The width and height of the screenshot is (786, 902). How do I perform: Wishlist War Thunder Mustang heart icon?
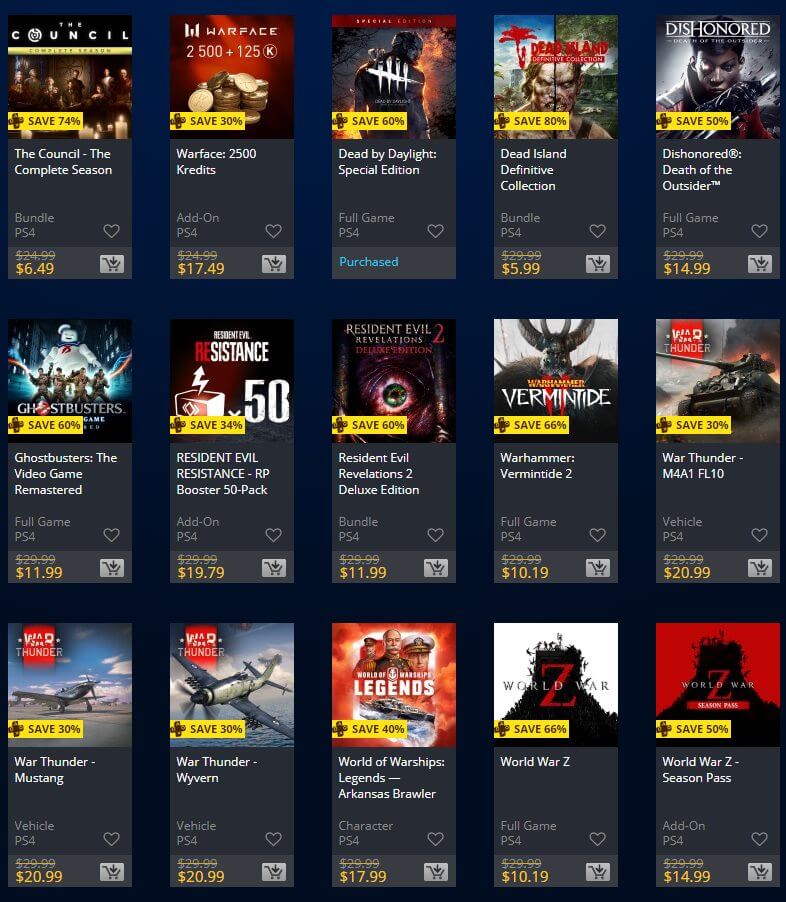(x=112, y=839)
